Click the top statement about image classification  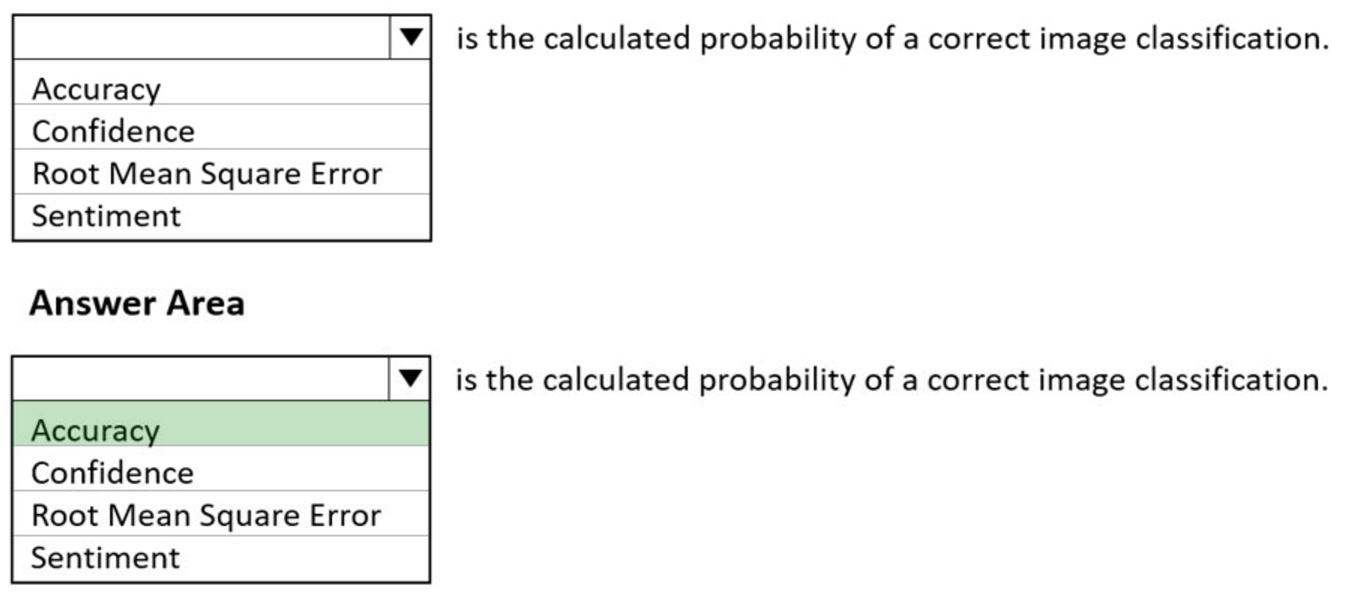pyautogui.click(x=892, y=39)
